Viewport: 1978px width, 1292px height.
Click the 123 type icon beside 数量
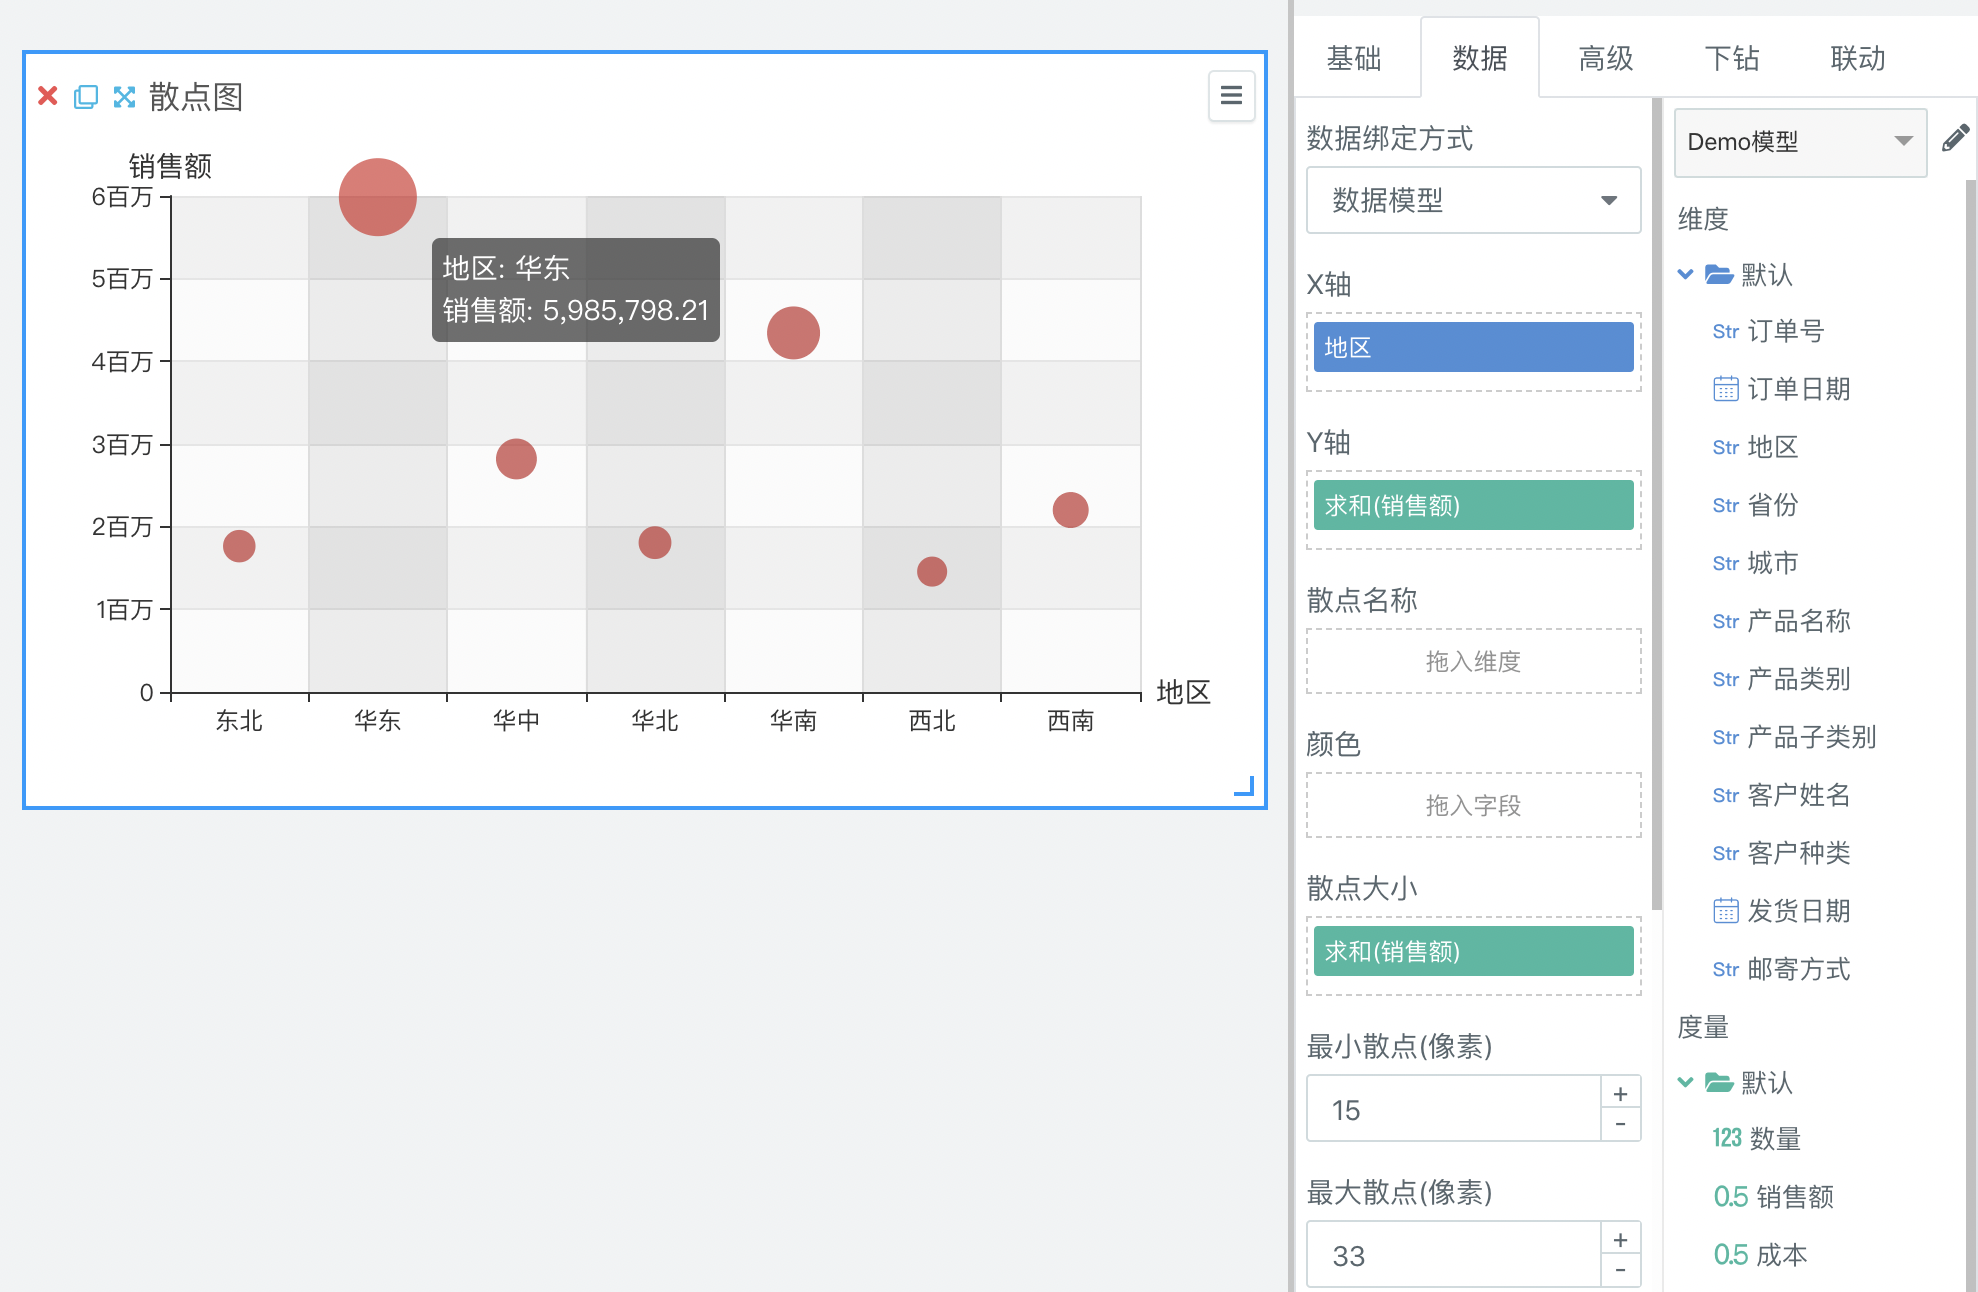(1727, 1138)
